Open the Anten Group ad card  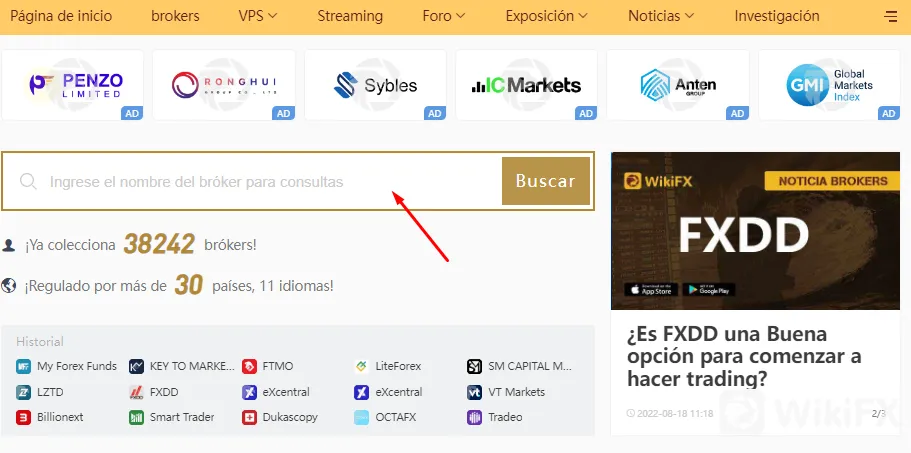tap(678, 85)
